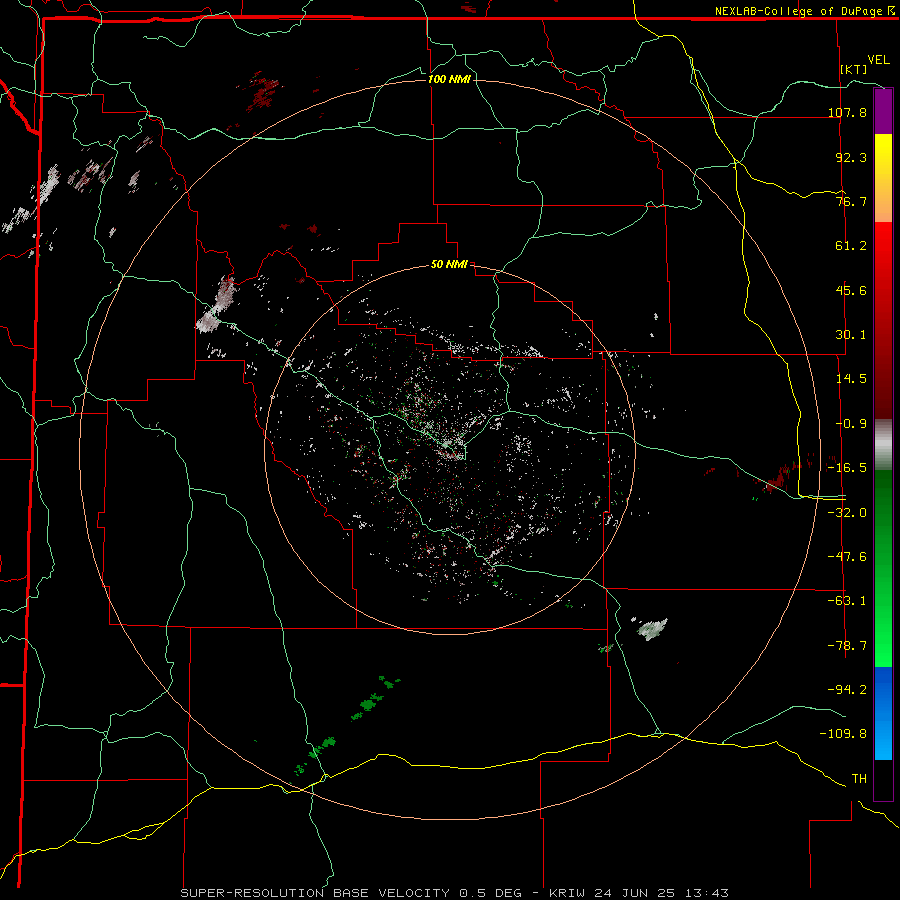Select the -94.2 legend value
The height and width of the screenshot is (900, 900).
(x=847, y=689)
